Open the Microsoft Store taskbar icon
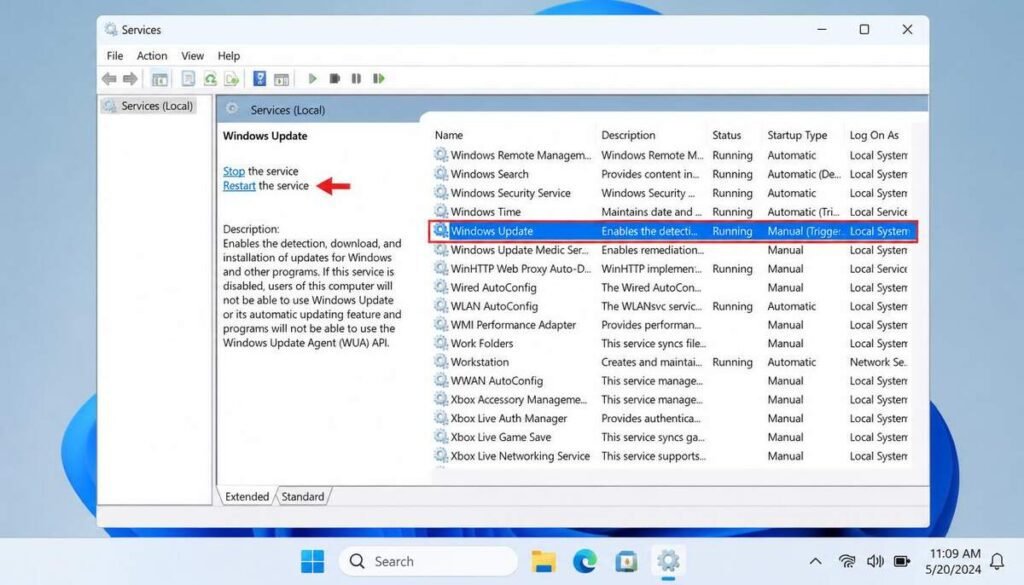Screen dimensions: 1024x585 coord(626,561)
